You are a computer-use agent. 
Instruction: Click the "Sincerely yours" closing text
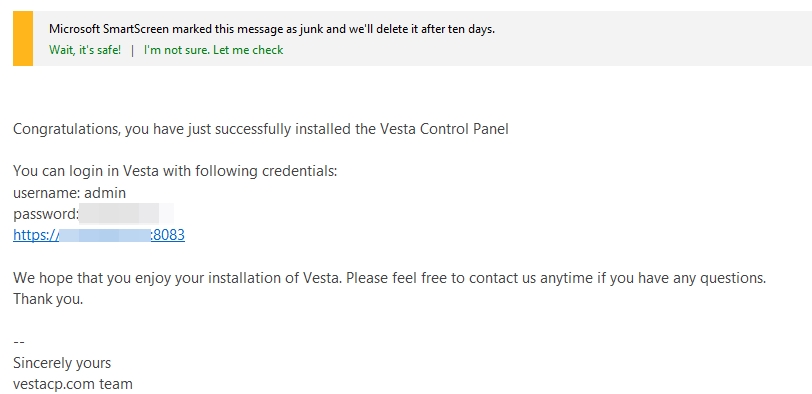[x=62, y=363]
